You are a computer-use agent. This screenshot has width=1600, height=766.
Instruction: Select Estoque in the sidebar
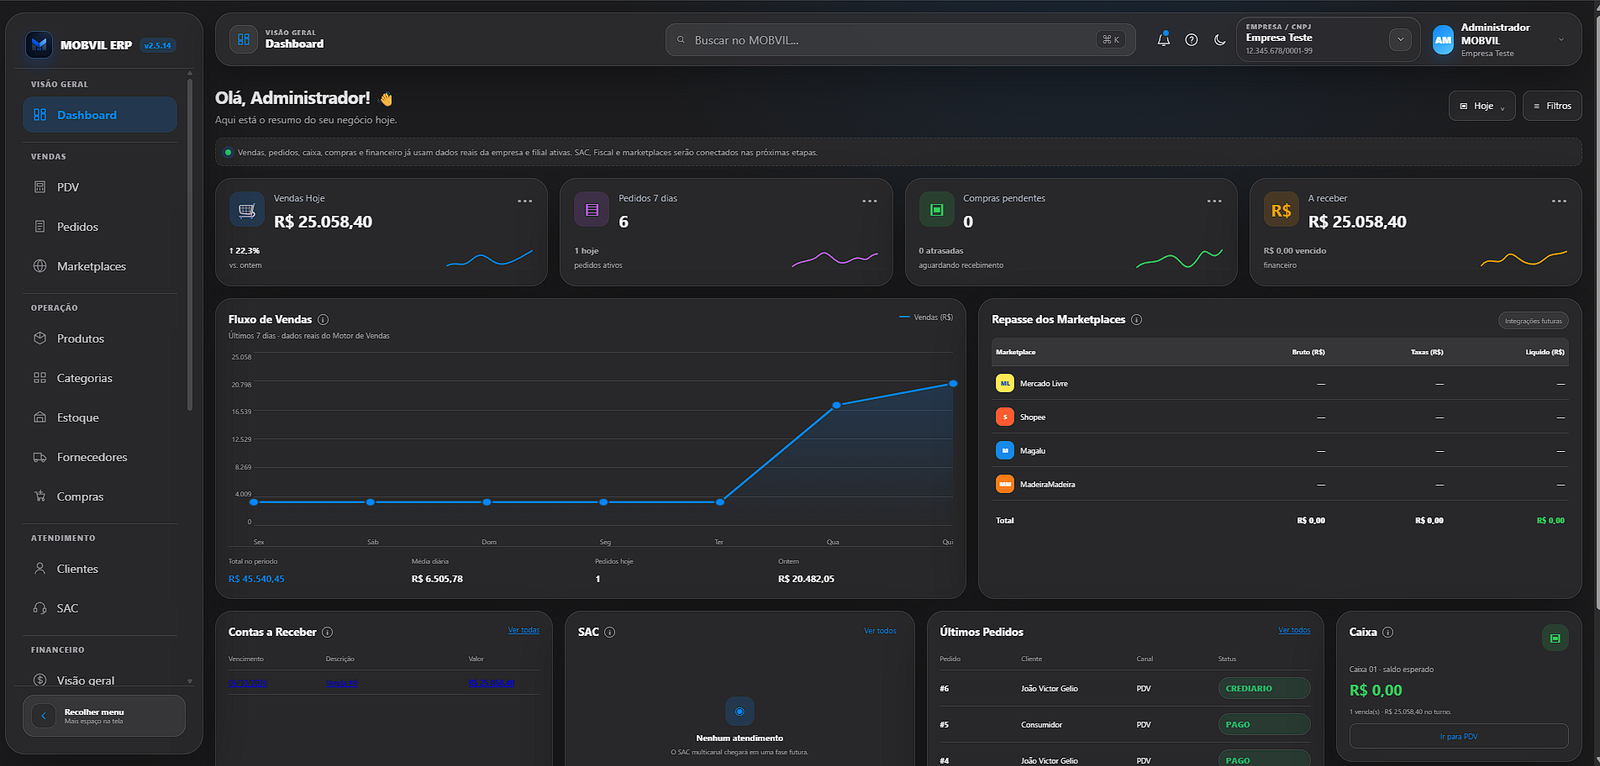100,418
